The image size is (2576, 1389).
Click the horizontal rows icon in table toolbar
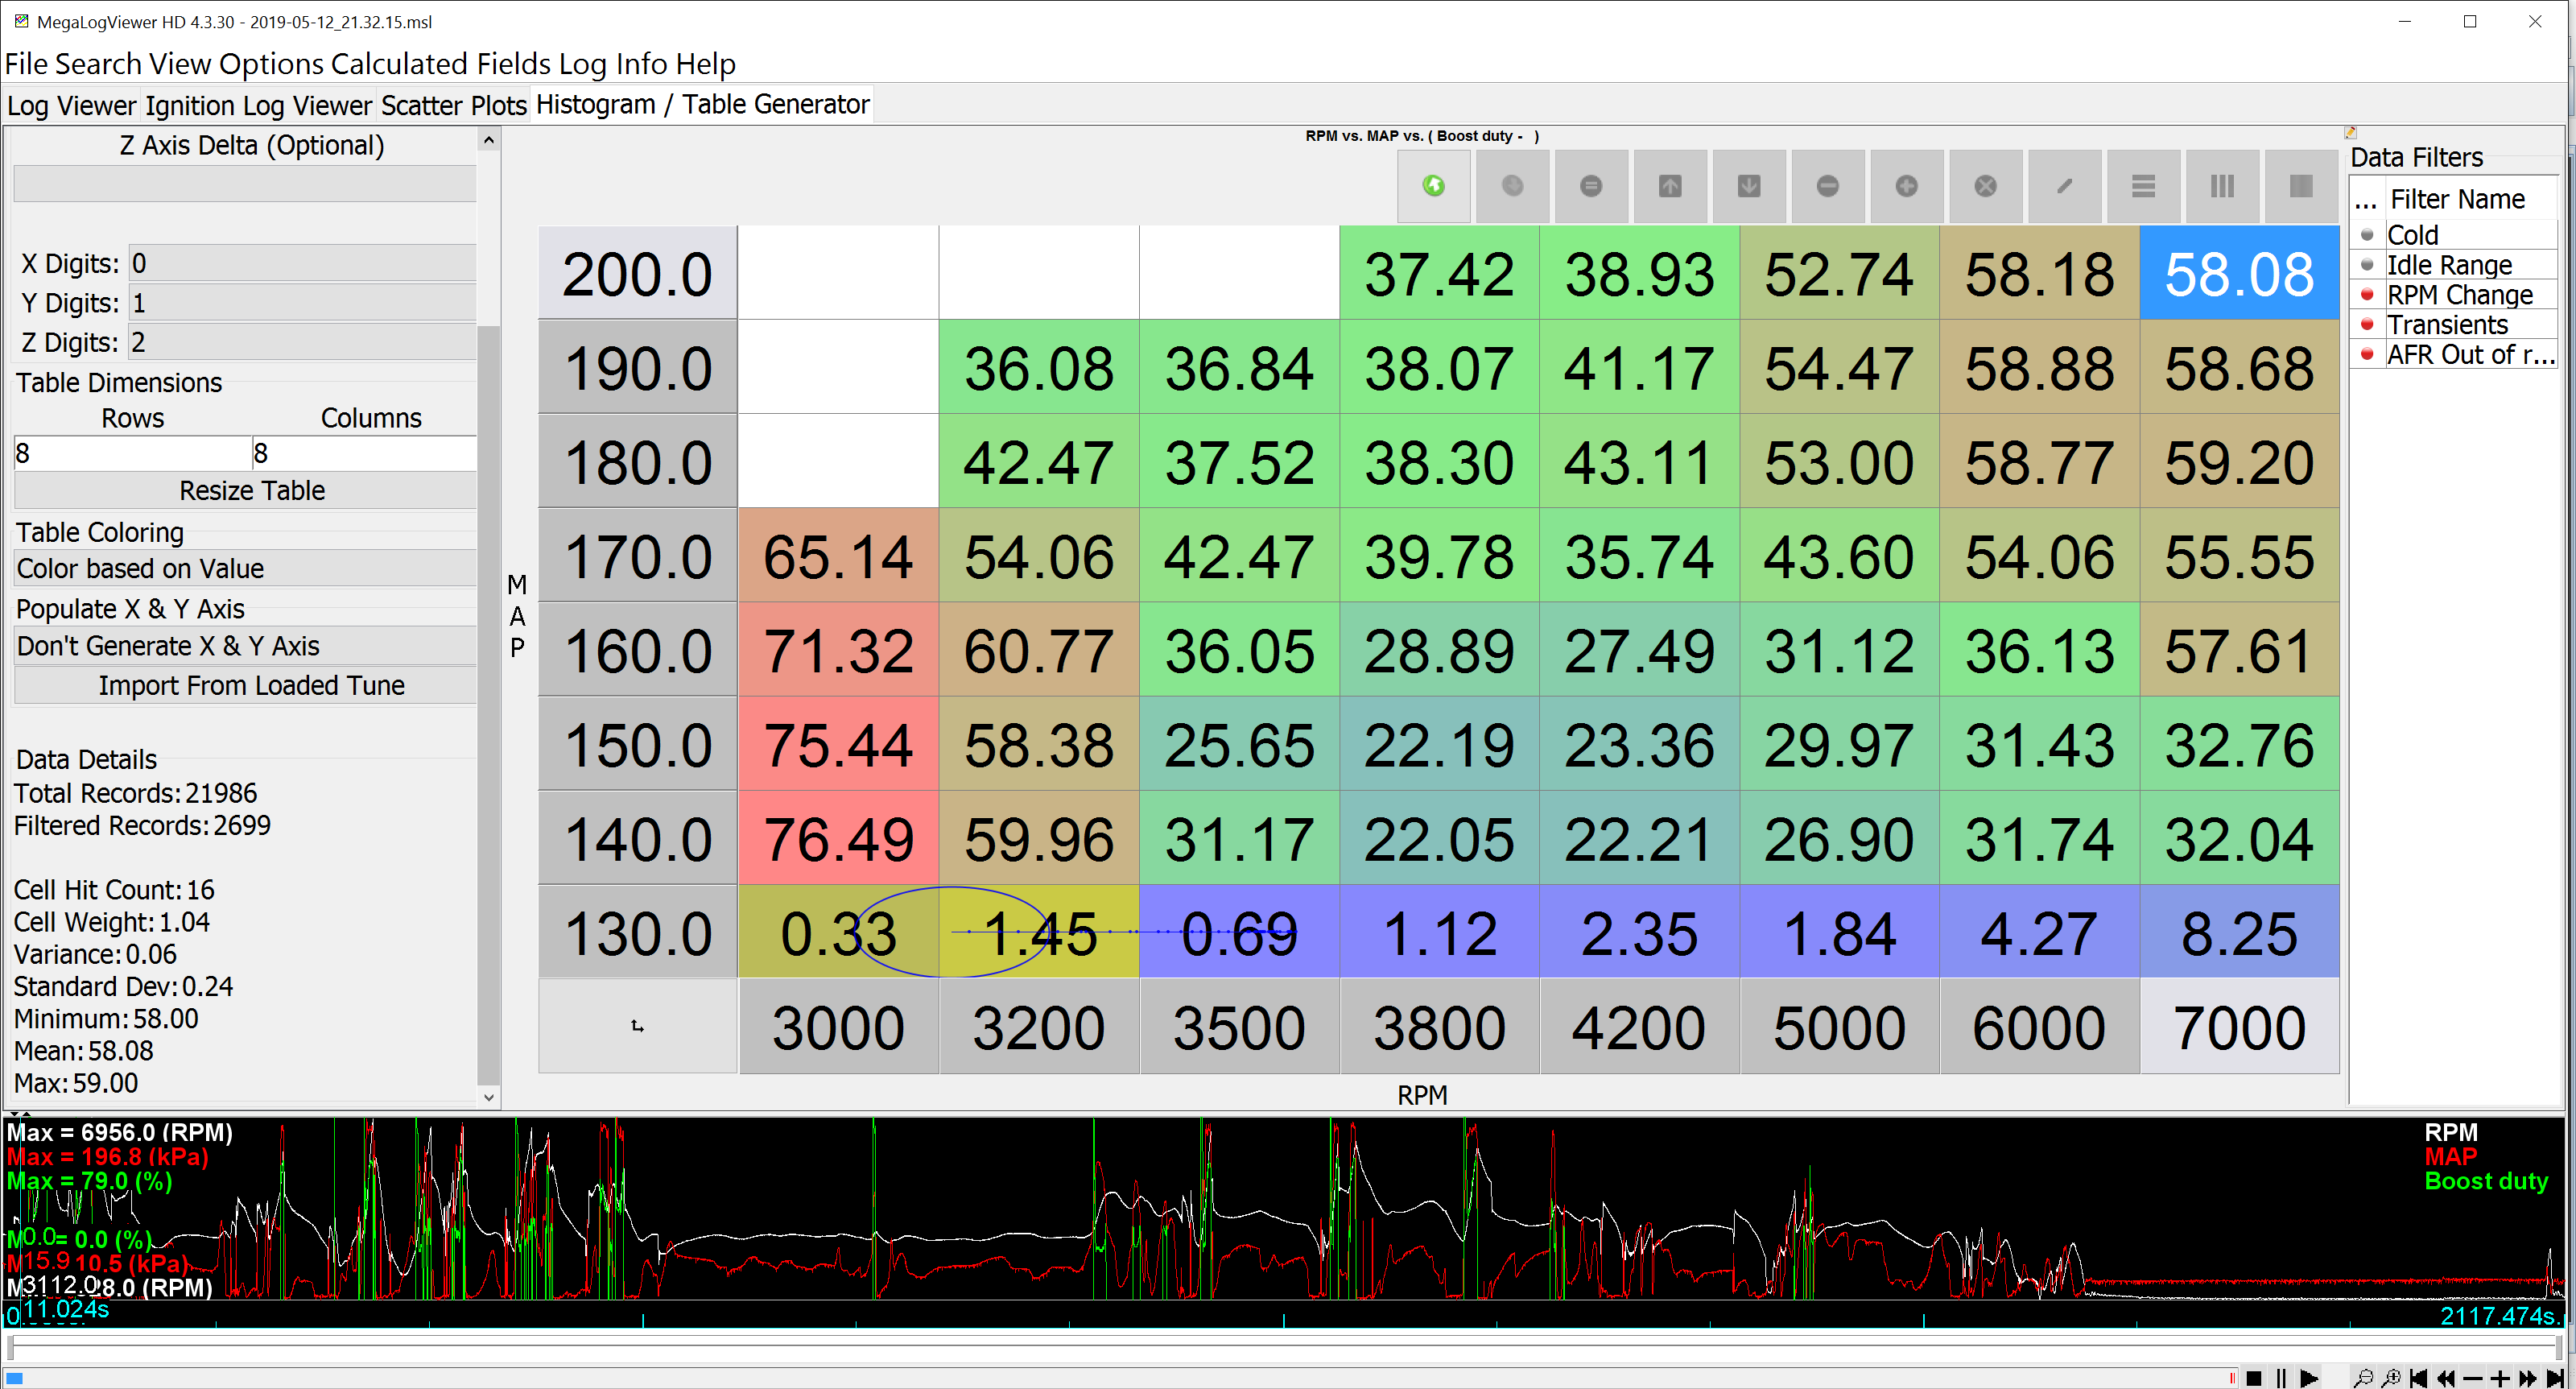[2143, 186]
